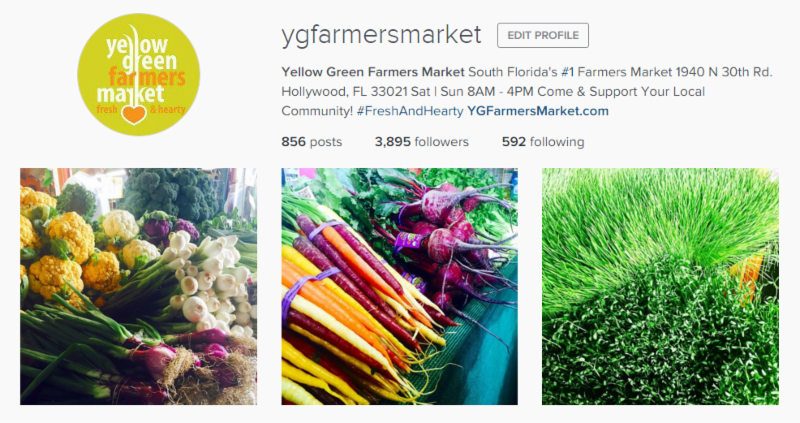800x423 pixels.
Task: Click the 'farmers' orange text in the logo
Action: click(x=147, y=78)
